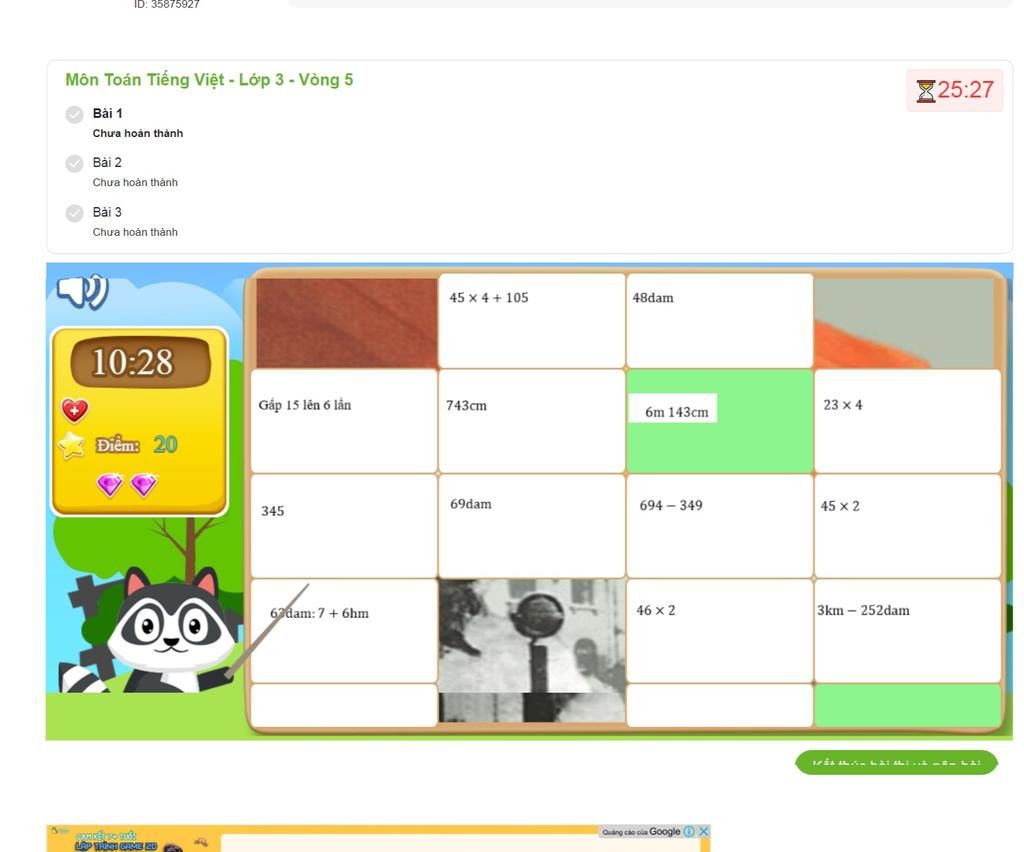
Task: Click the Chưa hoàn thành status under Bài 1
Action: pyautogui.click(x=138, y=133)
